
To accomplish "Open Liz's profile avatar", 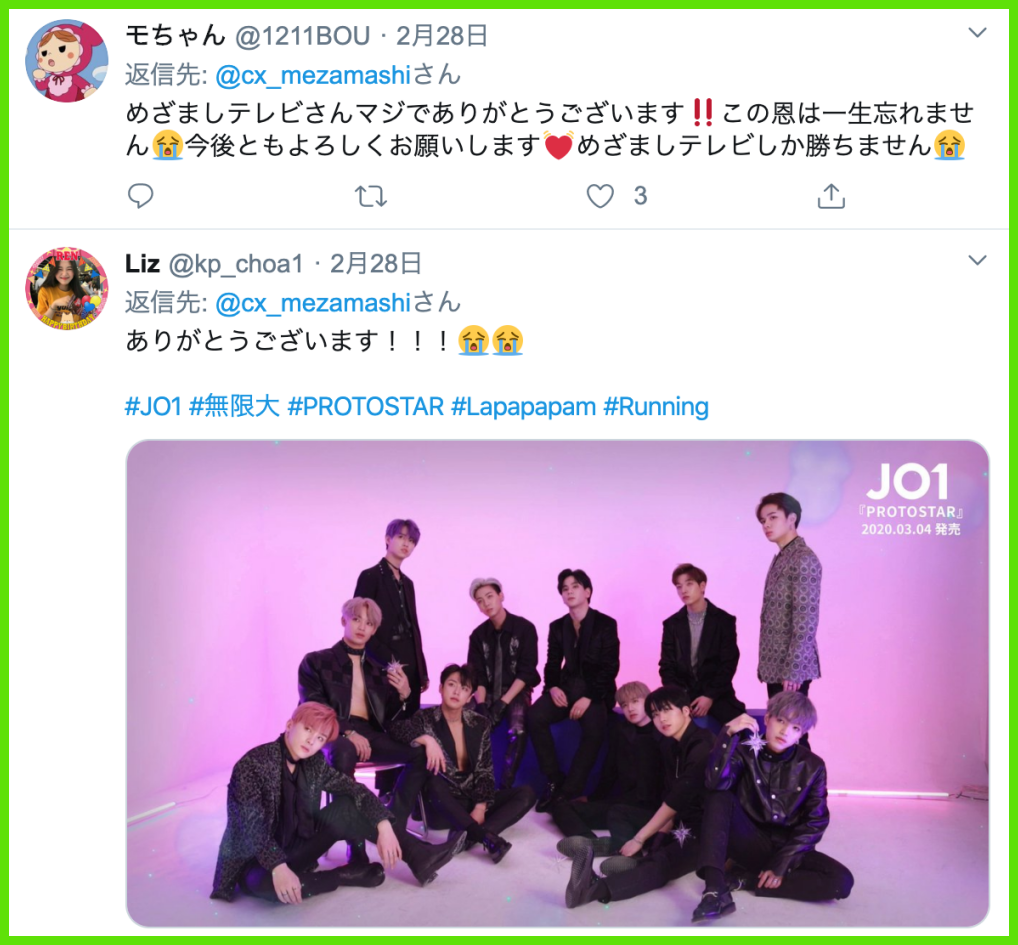I will (67, 288).
